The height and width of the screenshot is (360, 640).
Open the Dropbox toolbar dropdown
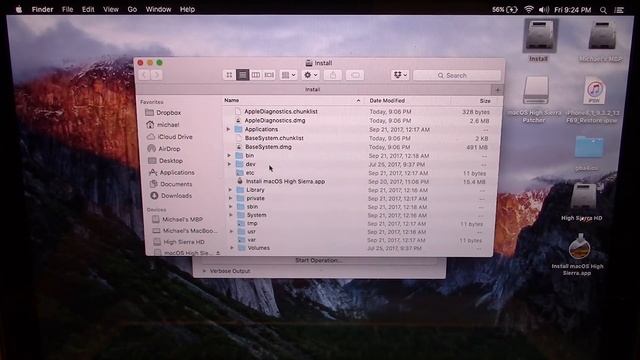(400, 75)
